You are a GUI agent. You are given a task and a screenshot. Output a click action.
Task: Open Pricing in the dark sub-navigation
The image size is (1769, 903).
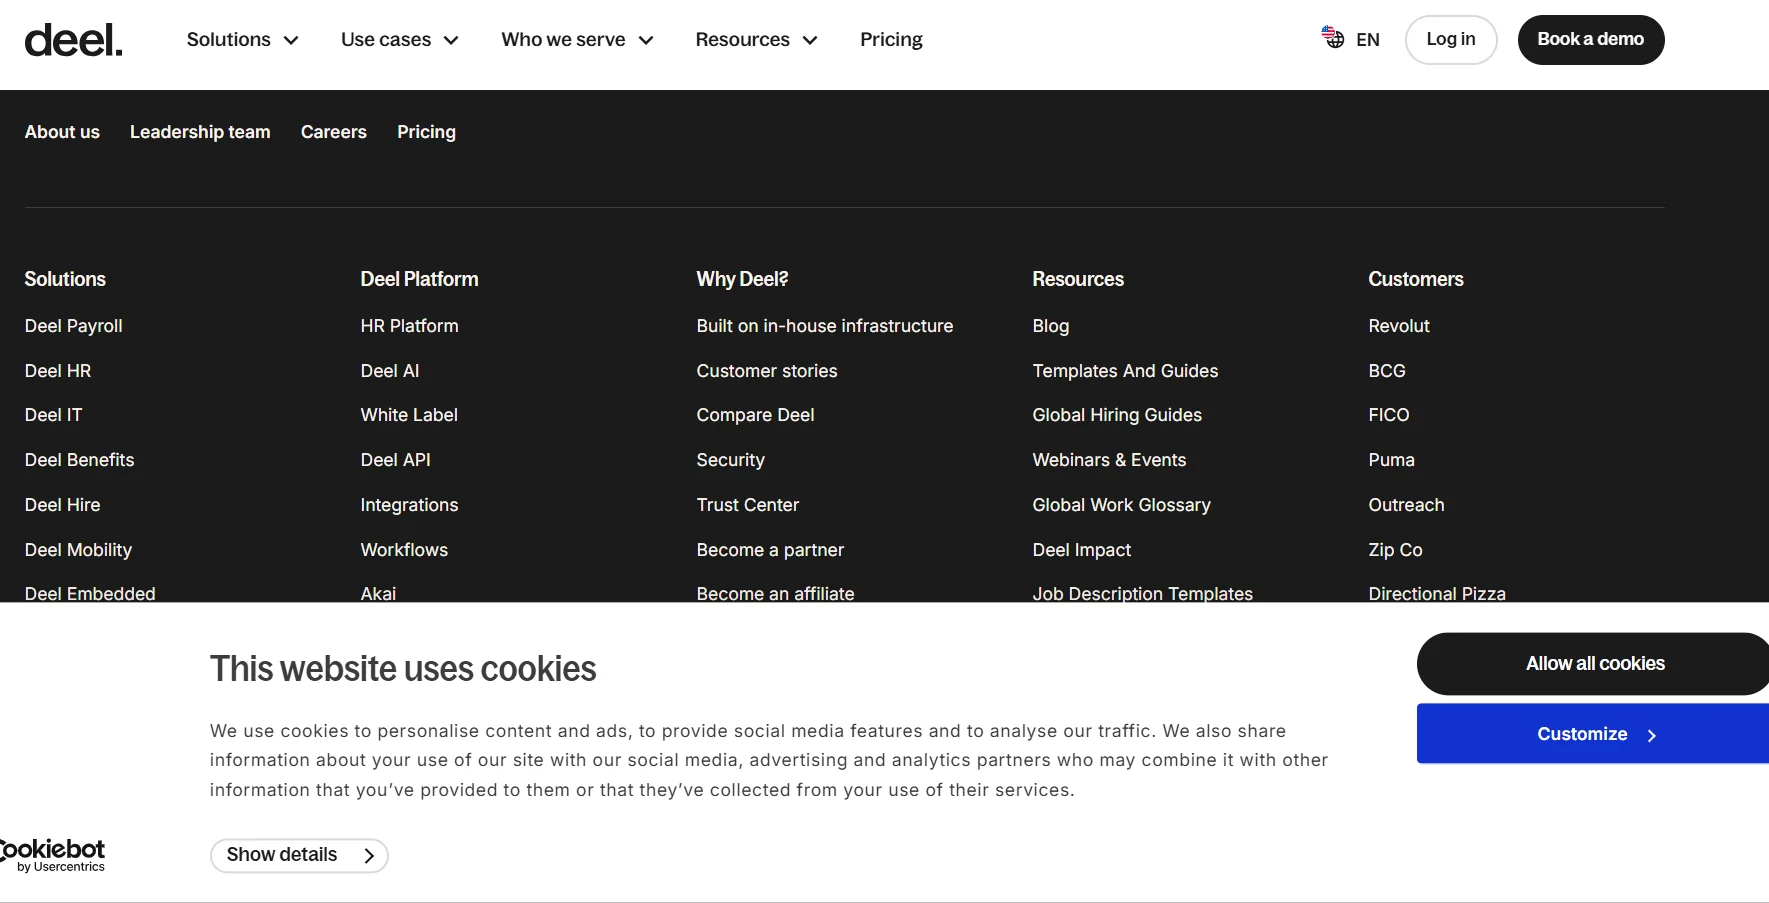coord(426,132)
